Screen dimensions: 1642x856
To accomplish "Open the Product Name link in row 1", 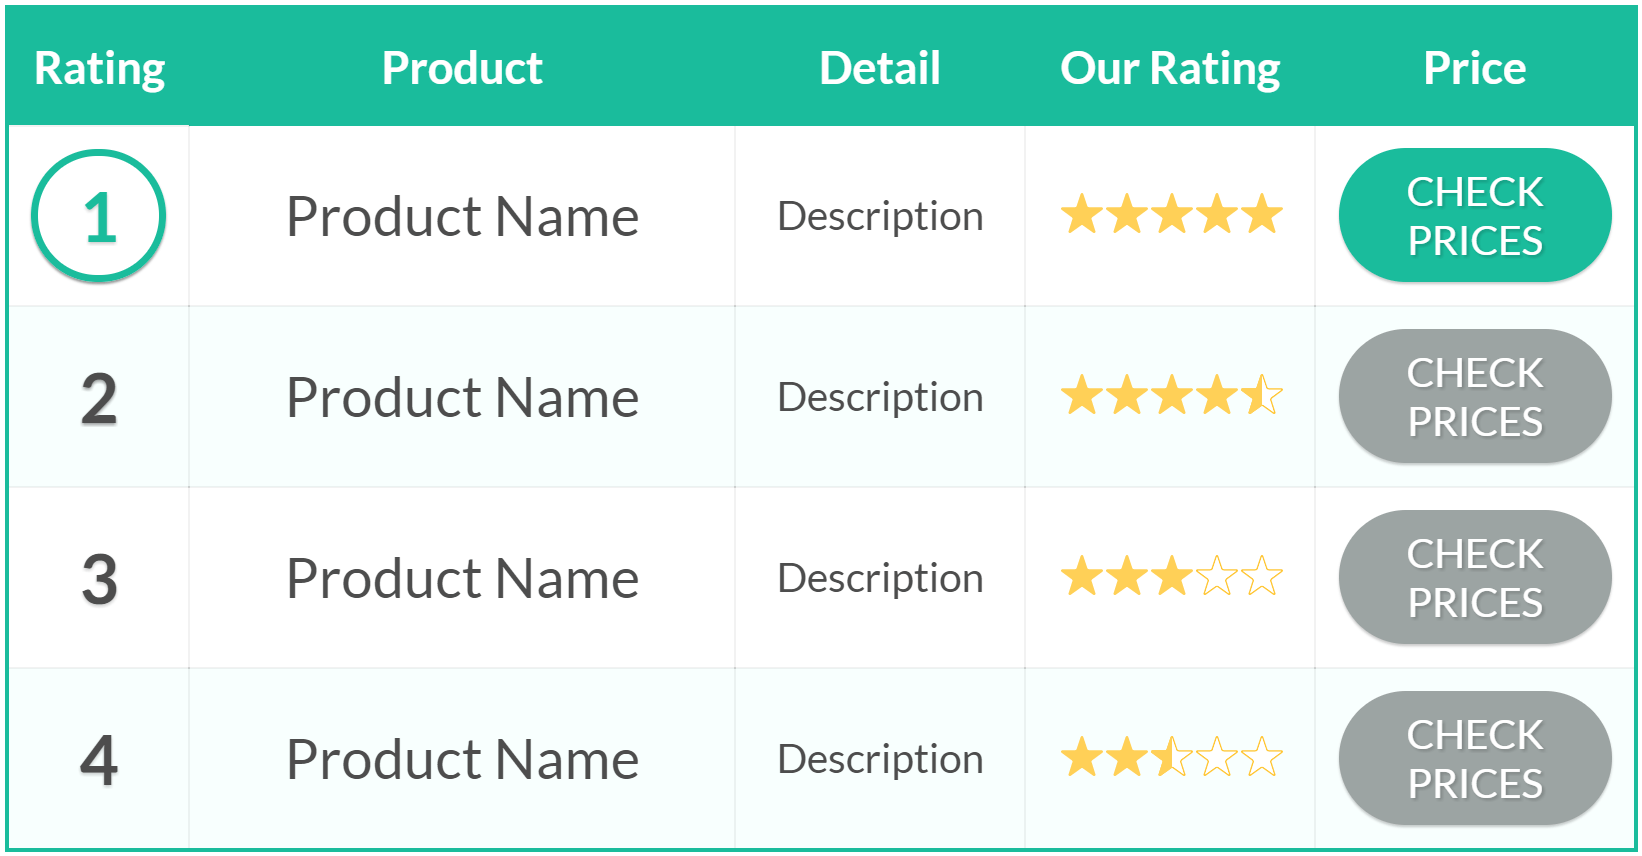I will pyautogui.click(x=462, y=217).
